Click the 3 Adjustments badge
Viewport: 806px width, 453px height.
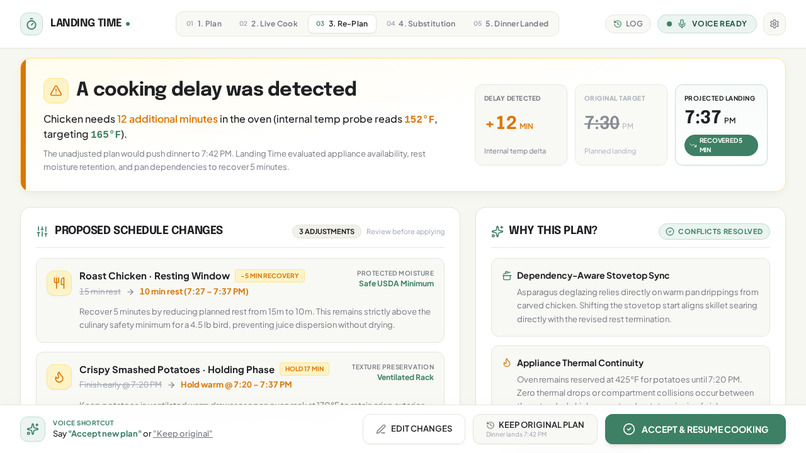point(326,231)
